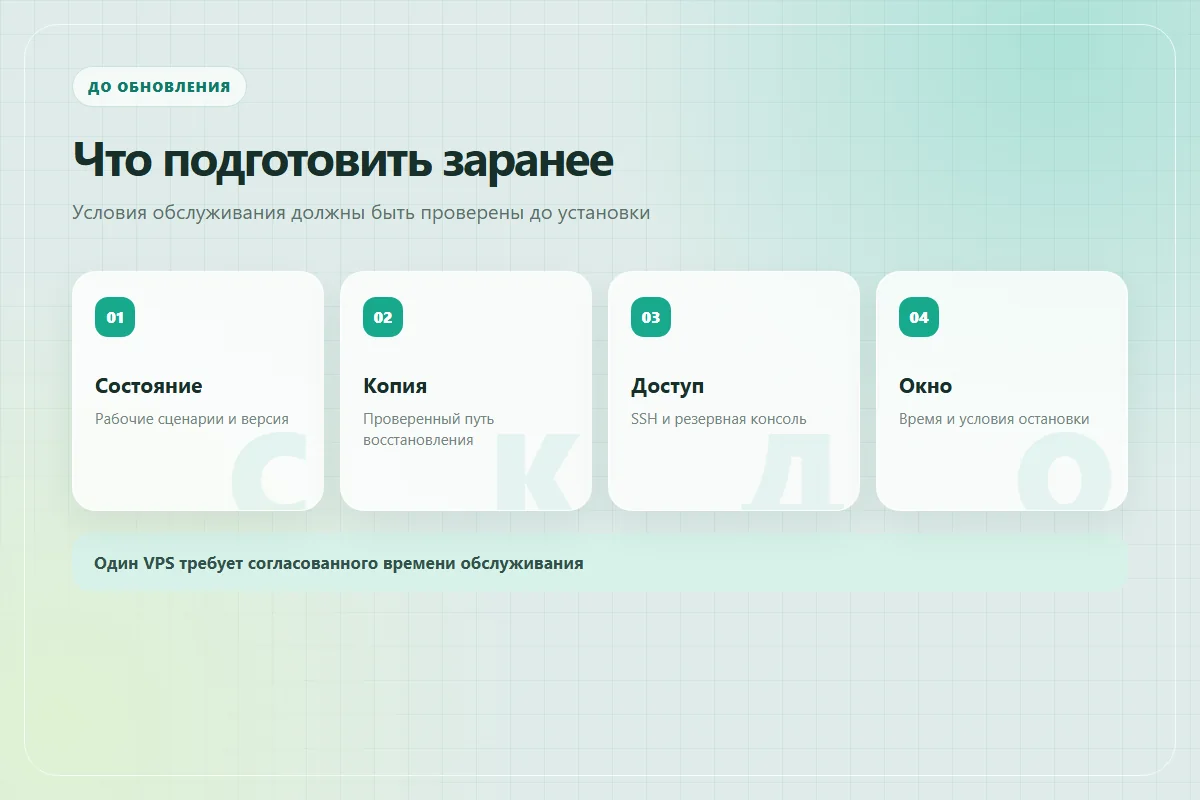Image resolution: width=1200 pixels, height=800 pixels.
Task: Click the 02 number badge
Action: [383, 317]
